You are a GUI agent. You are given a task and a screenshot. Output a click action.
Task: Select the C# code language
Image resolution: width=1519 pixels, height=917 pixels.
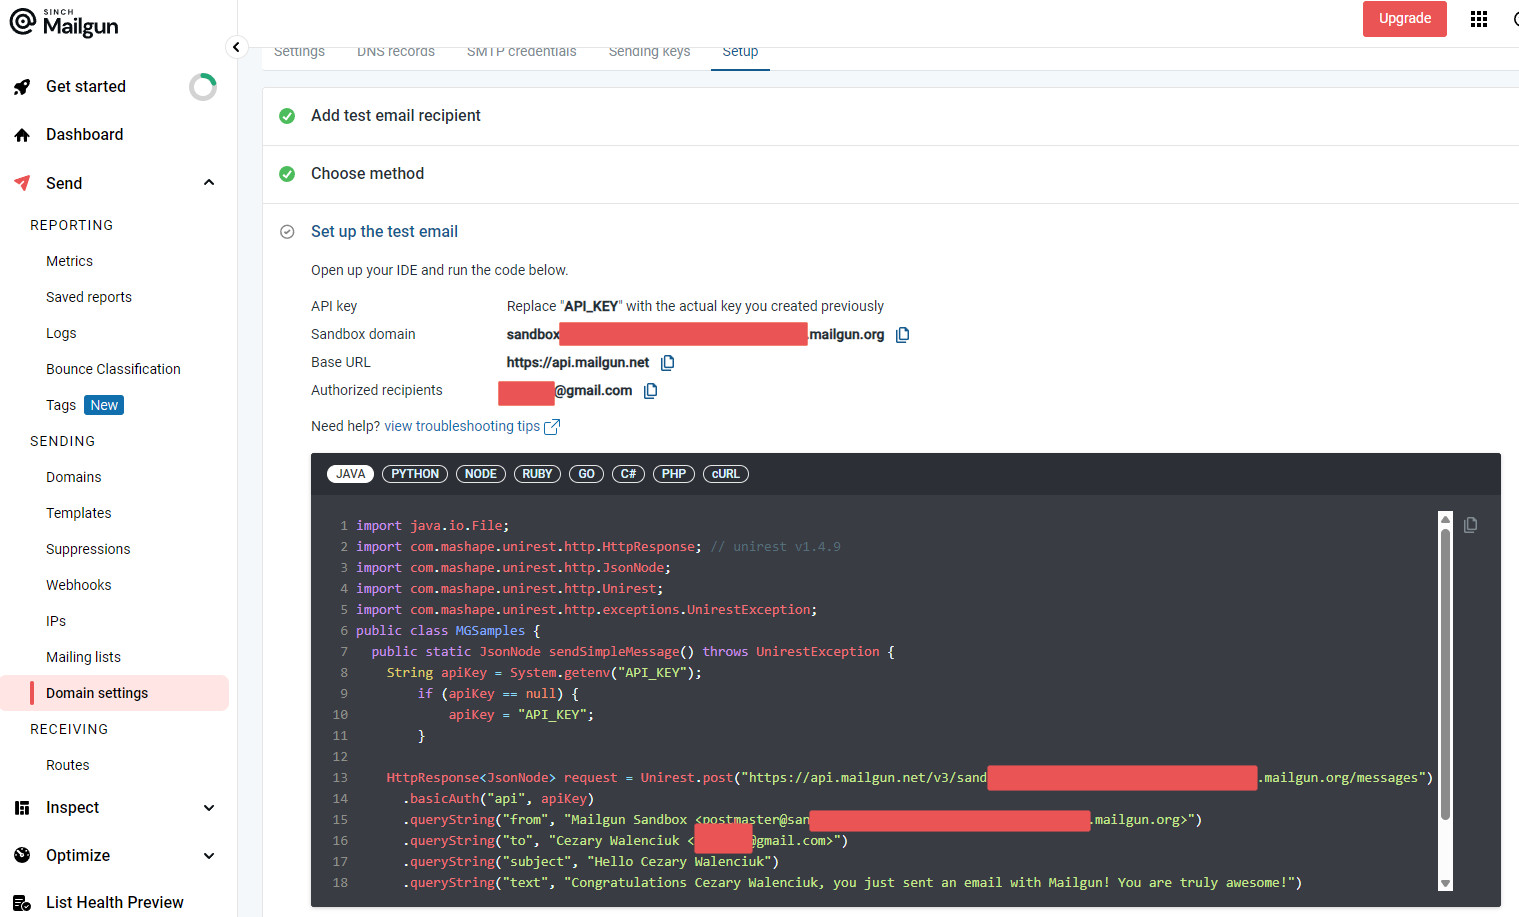point(628,474)
